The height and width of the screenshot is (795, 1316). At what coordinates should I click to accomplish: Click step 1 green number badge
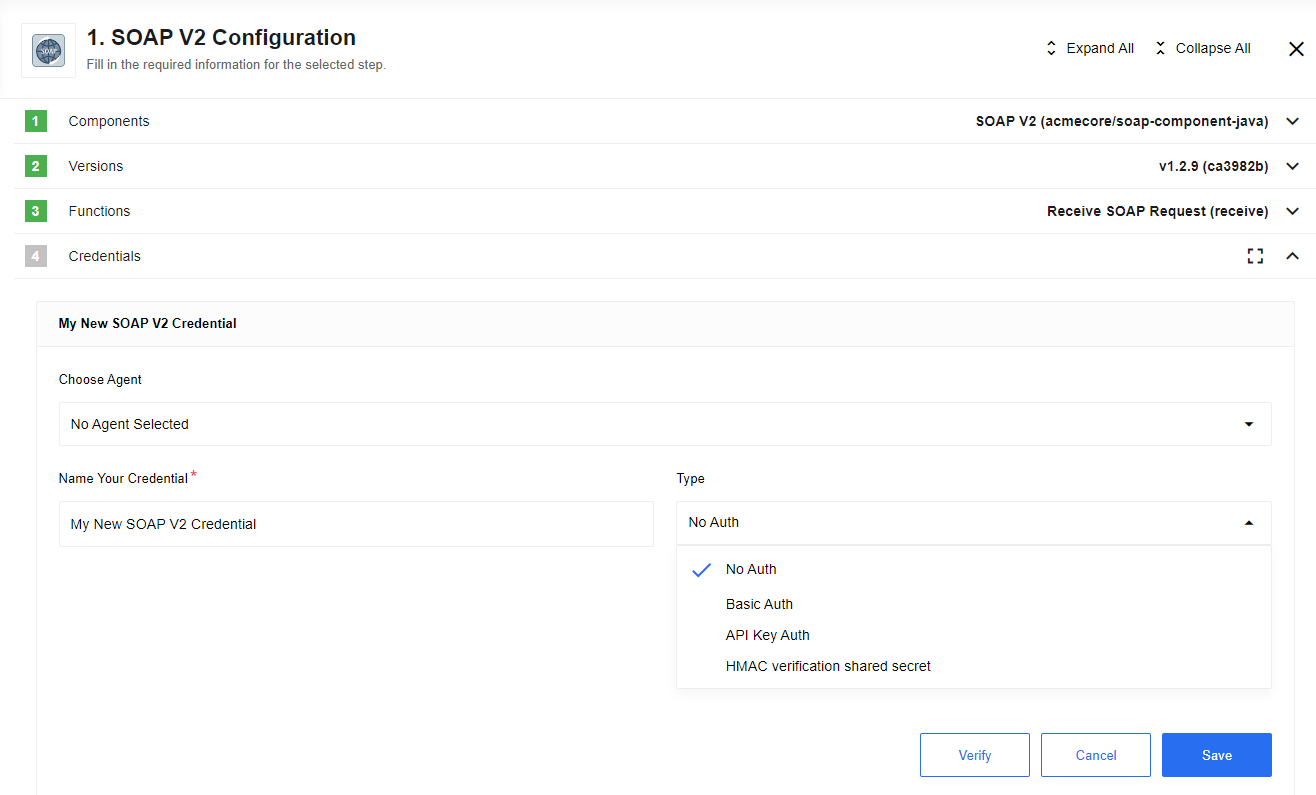coord(36,121)
